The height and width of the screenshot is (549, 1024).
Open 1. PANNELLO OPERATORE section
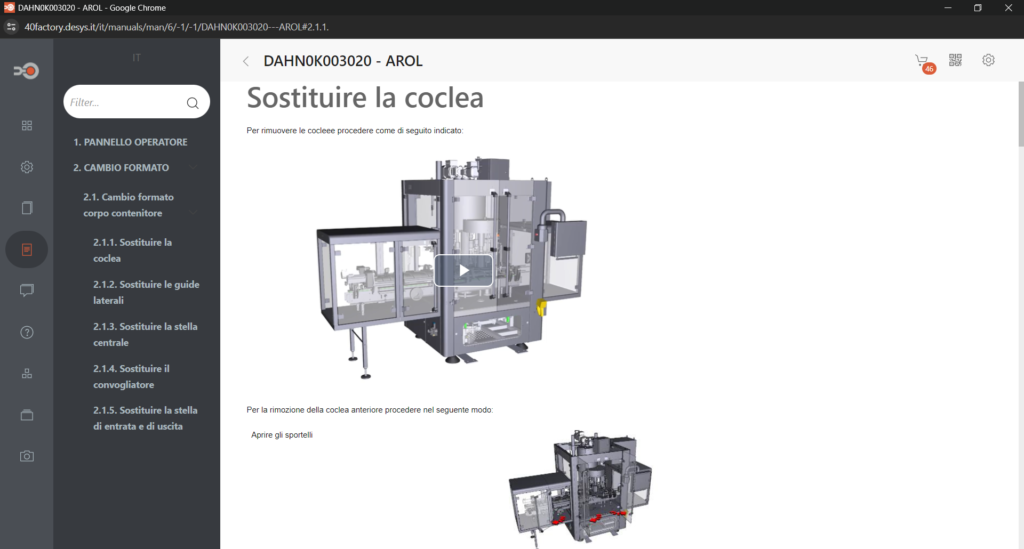130,142
